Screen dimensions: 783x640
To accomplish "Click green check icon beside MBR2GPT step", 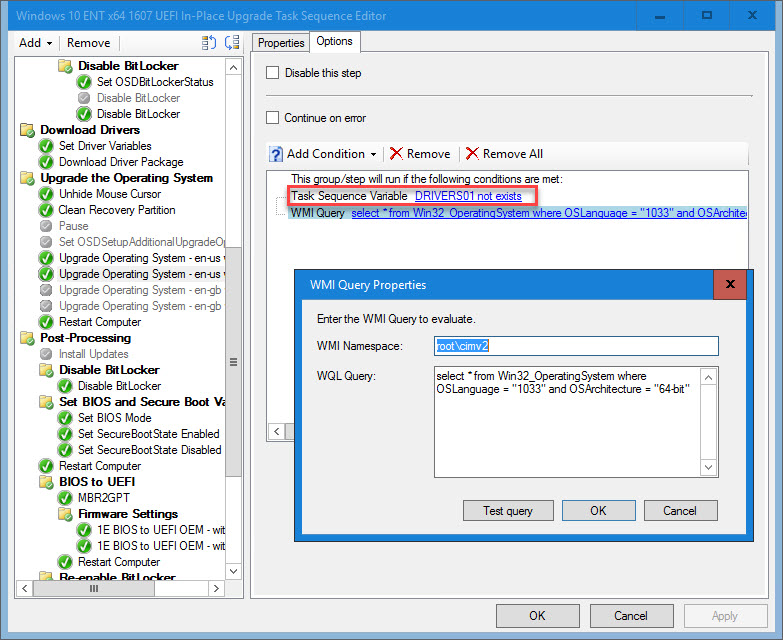I will [65, 498].
